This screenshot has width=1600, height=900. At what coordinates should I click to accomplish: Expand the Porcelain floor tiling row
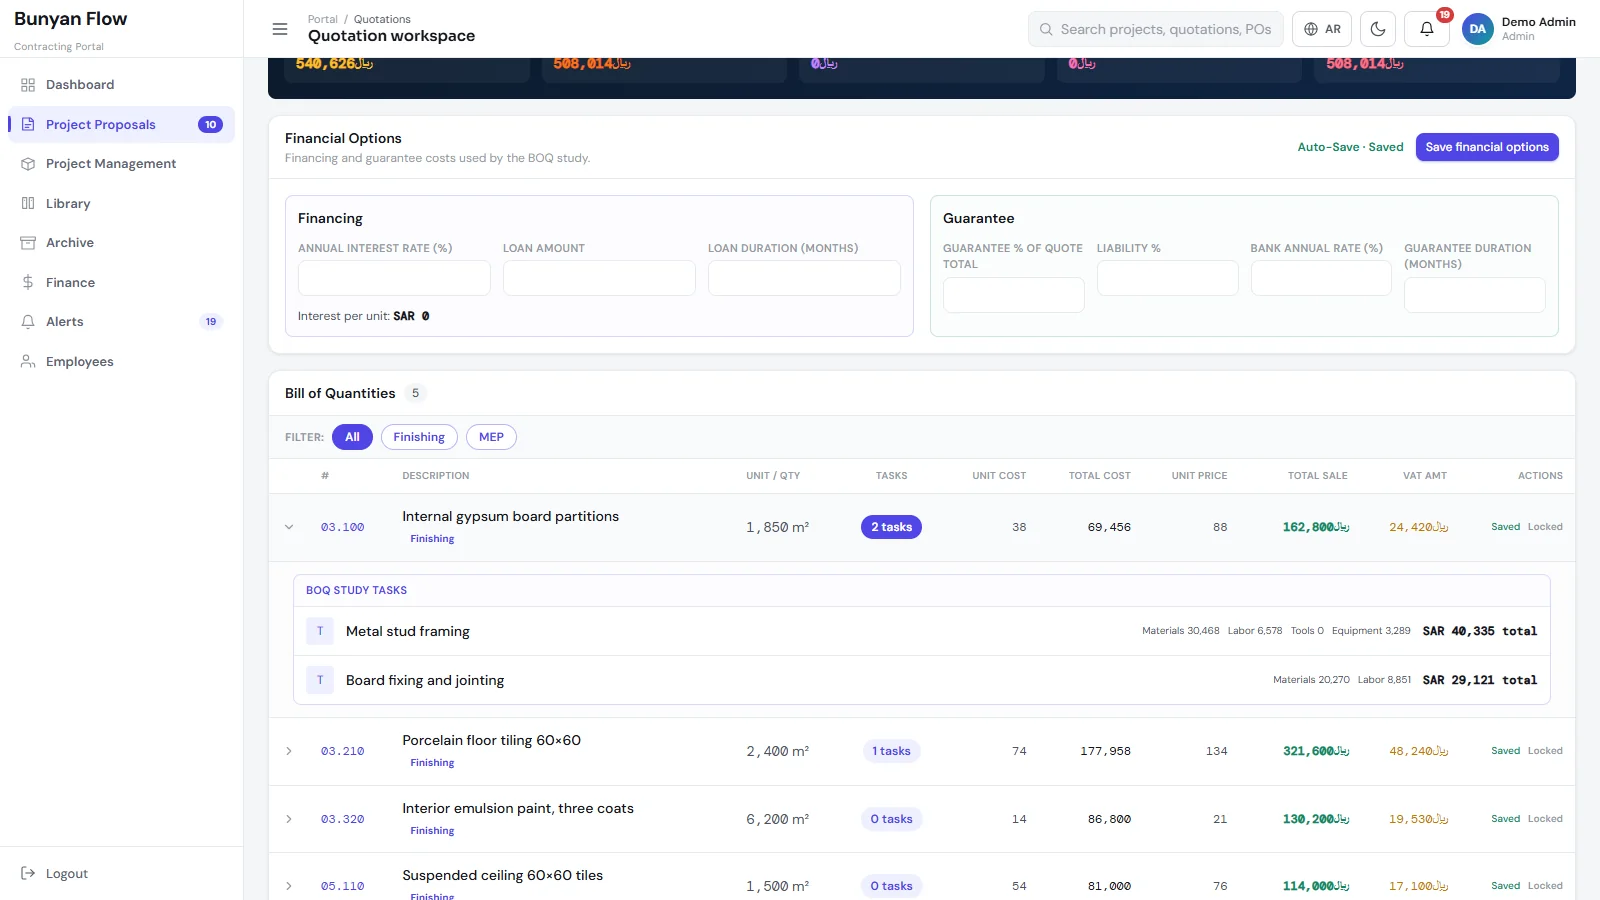pyautogui.click(x=289, y=751)
